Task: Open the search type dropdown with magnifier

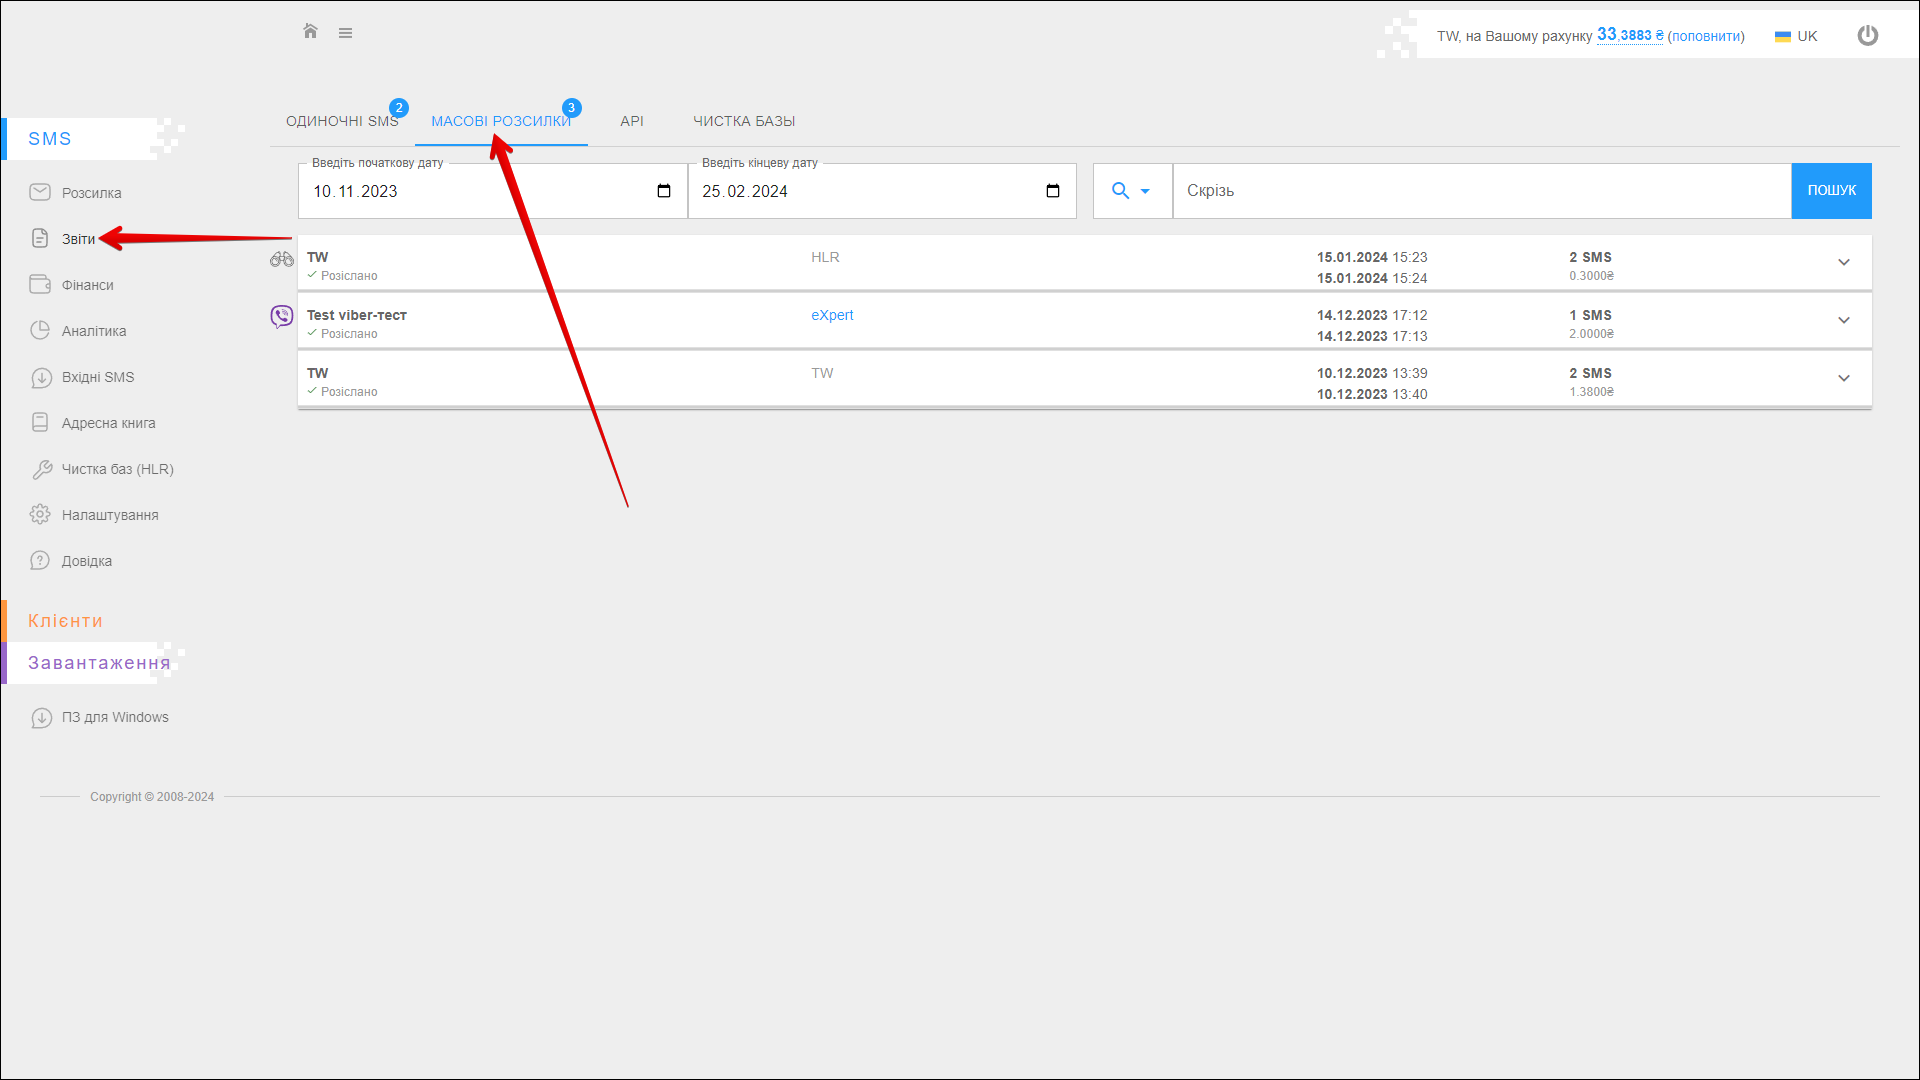Action: tap(1131, 191)
